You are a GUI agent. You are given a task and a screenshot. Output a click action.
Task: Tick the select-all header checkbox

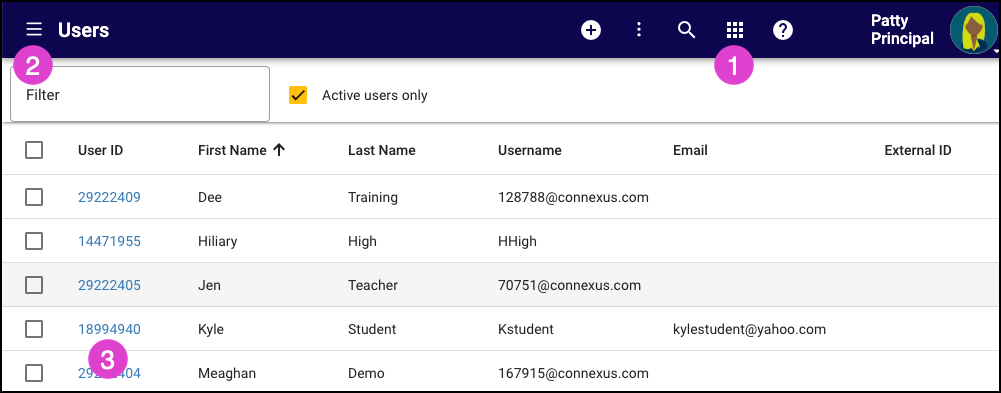34,151
